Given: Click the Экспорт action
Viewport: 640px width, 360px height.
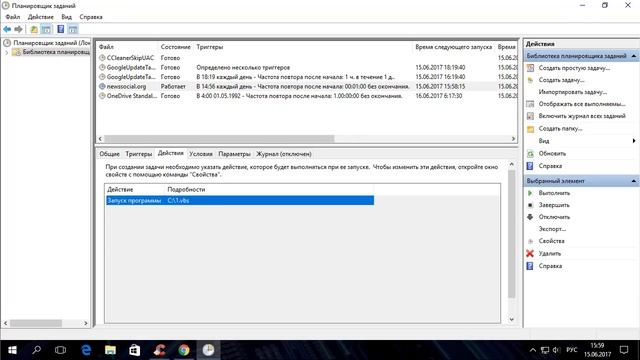Looking at the screenshot, I should 552,229.
